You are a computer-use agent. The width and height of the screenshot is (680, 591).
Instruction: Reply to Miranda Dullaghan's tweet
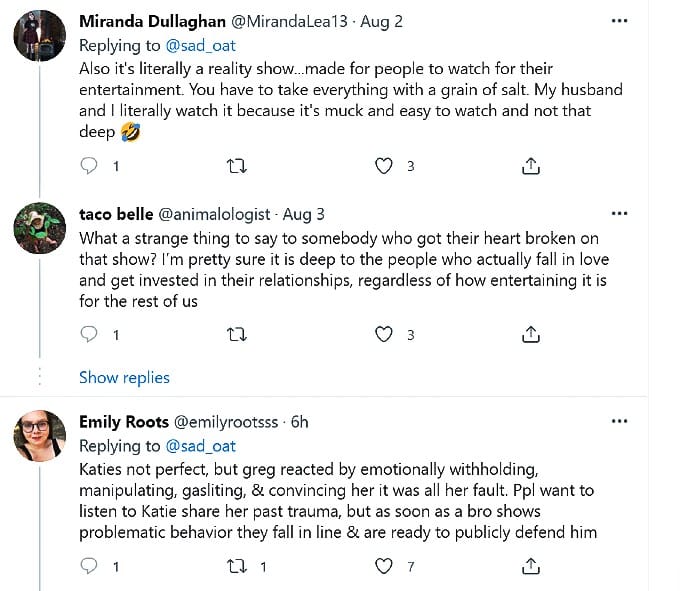point(89,166)
